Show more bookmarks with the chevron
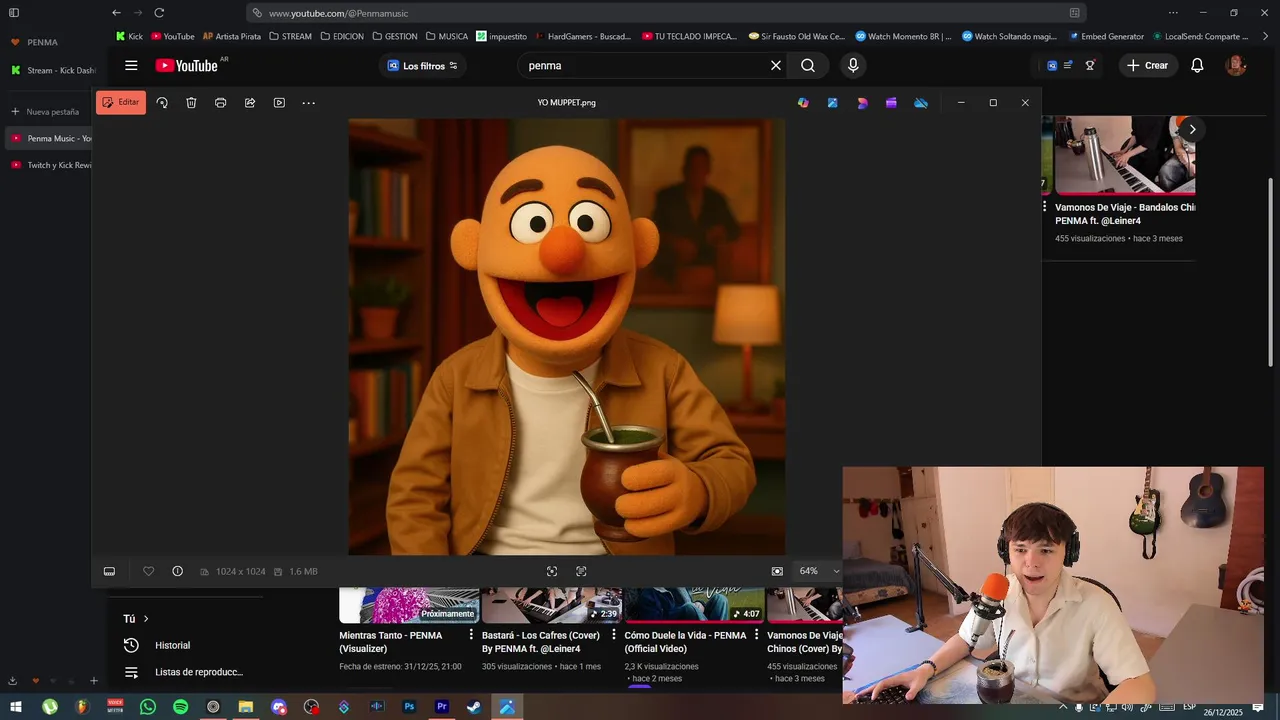This screenshot has width=1280, height=720. click(x=1266, y=36)
